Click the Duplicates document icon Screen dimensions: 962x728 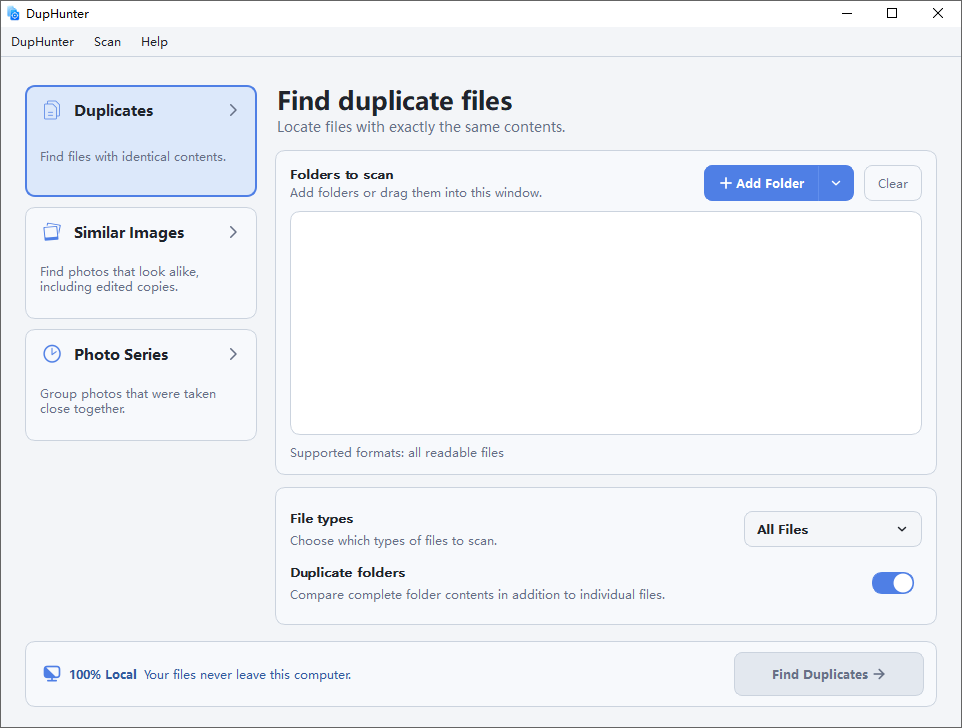52,110
